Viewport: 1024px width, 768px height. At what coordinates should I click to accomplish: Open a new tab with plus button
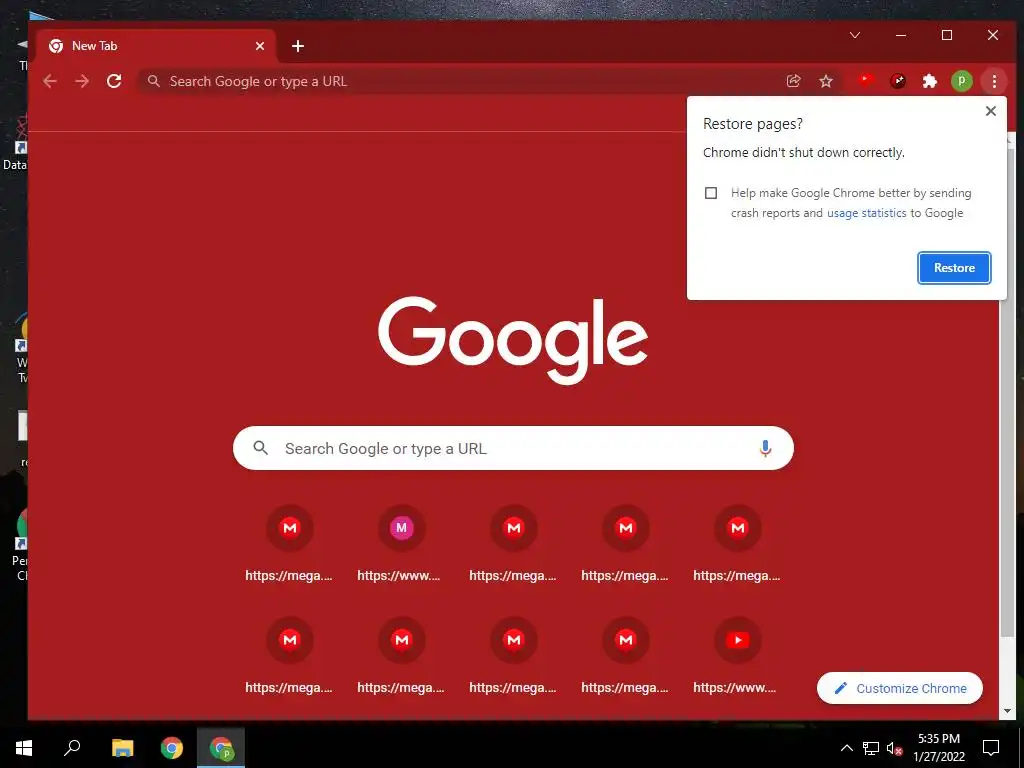[298, 46]
